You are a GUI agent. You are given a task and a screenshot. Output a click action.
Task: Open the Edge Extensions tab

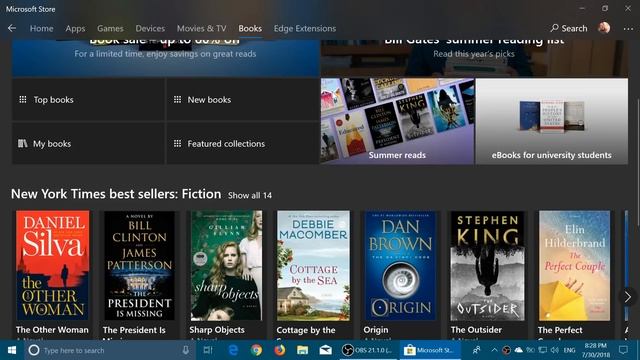[x=304, y=28]
